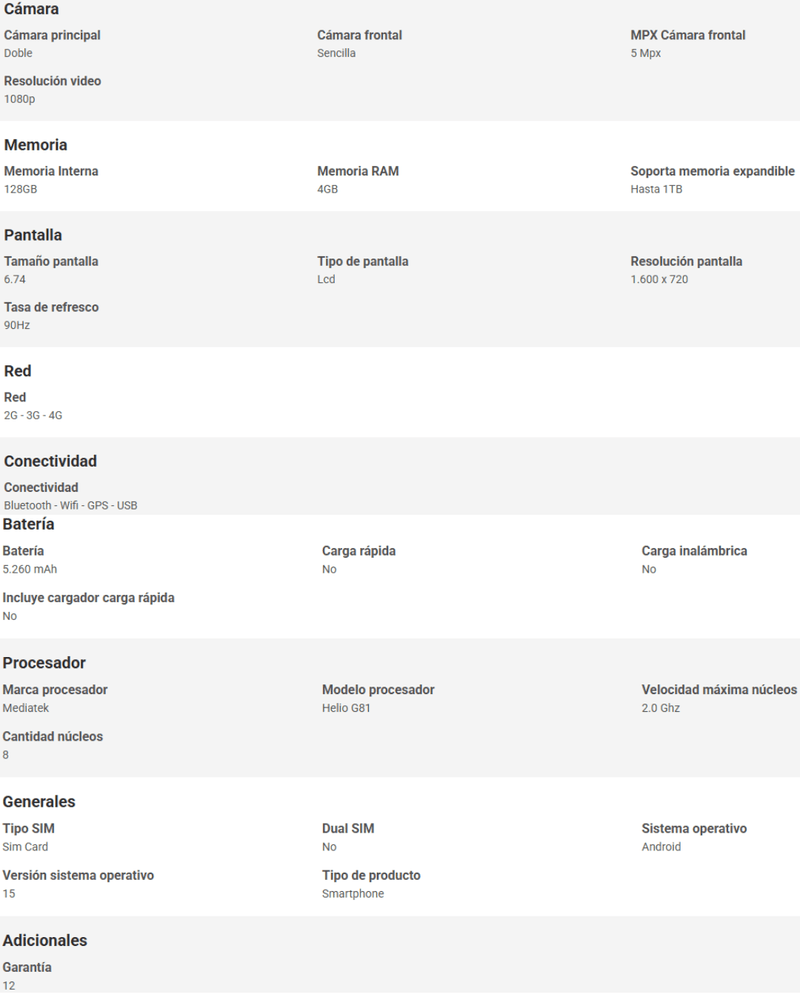
Task: Select the Conectividad section heading
Action: 50,461
